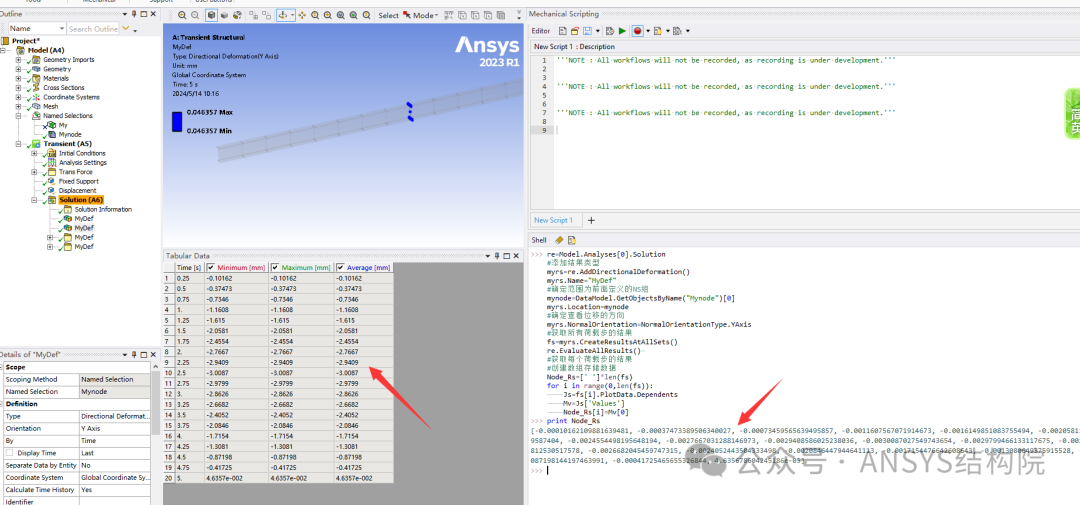The height and width of the screenshot is (505, 1080).
Task: Click the Save Script disk icon
Action: (588, 31)
